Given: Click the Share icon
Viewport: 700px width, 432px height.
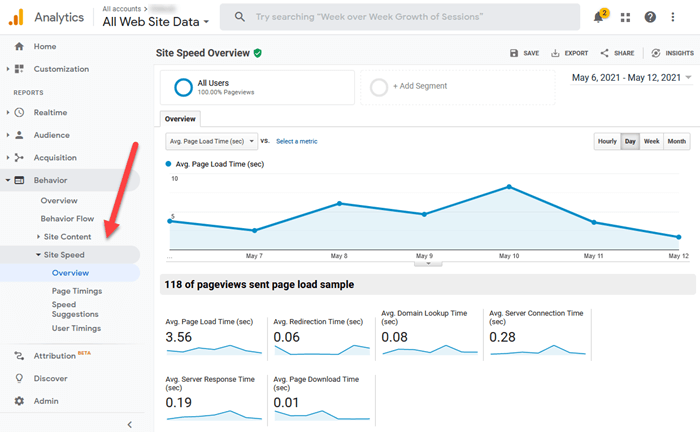Looking at the screenshot, I should [604, 53].
